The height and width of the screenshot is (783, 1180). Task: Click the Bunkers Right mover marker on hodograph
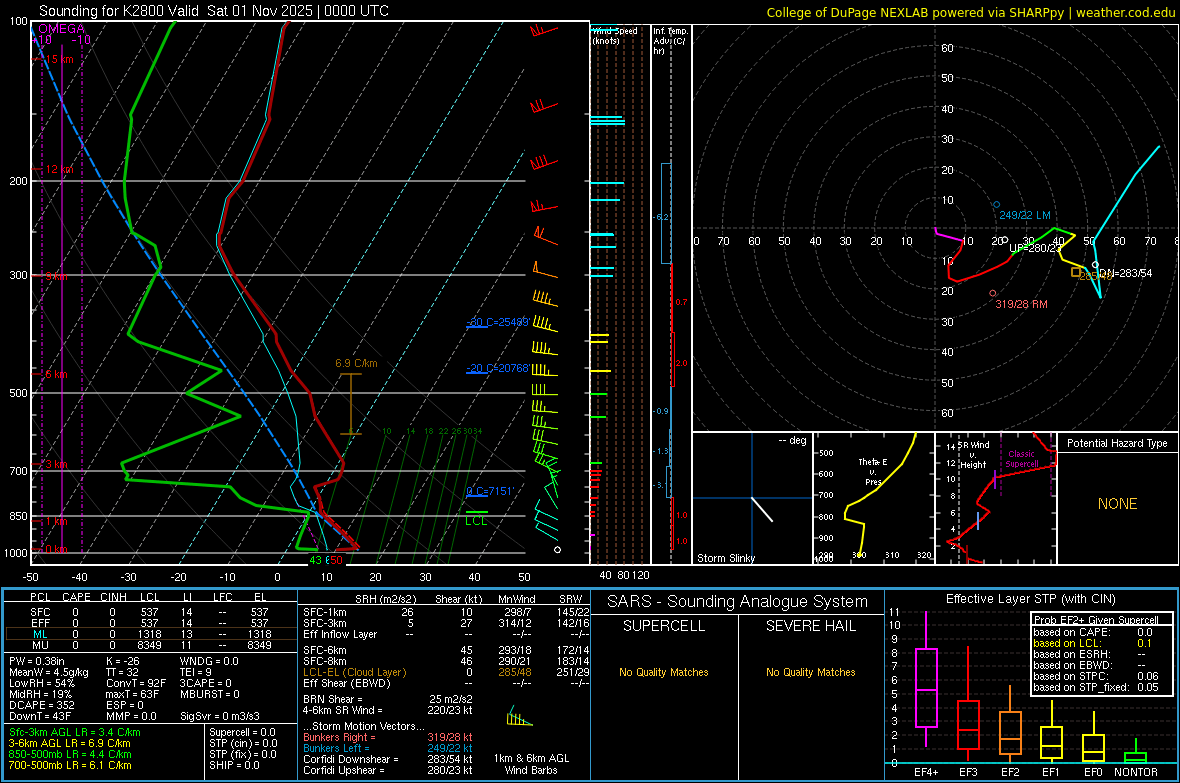point(993,294)
